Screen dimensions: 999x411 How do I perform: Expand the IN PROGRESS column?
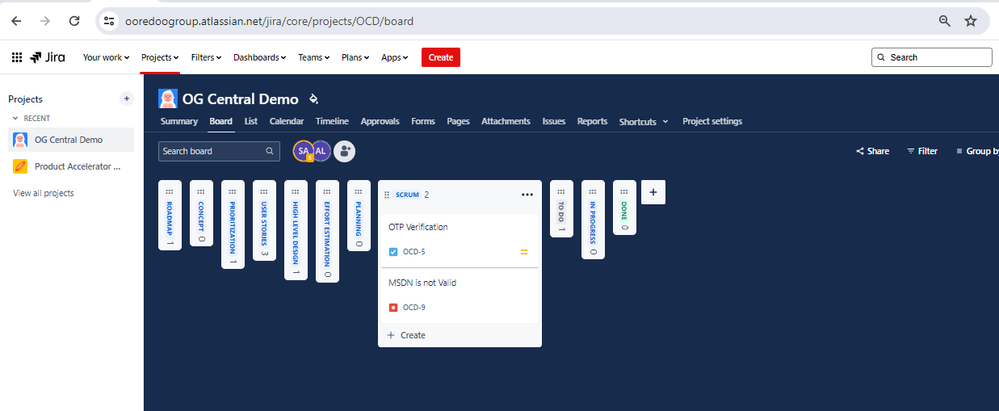pyautogui.click(x=593, y=220)
